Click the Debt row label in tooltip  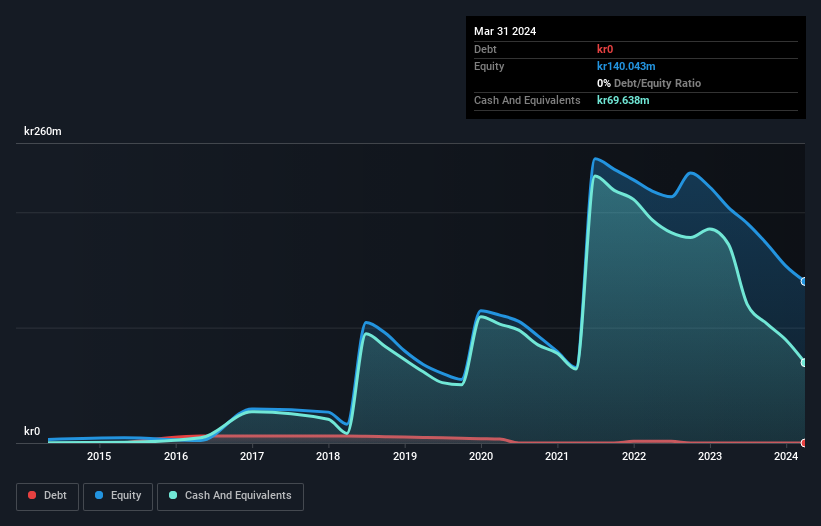(x=485, y=49)
